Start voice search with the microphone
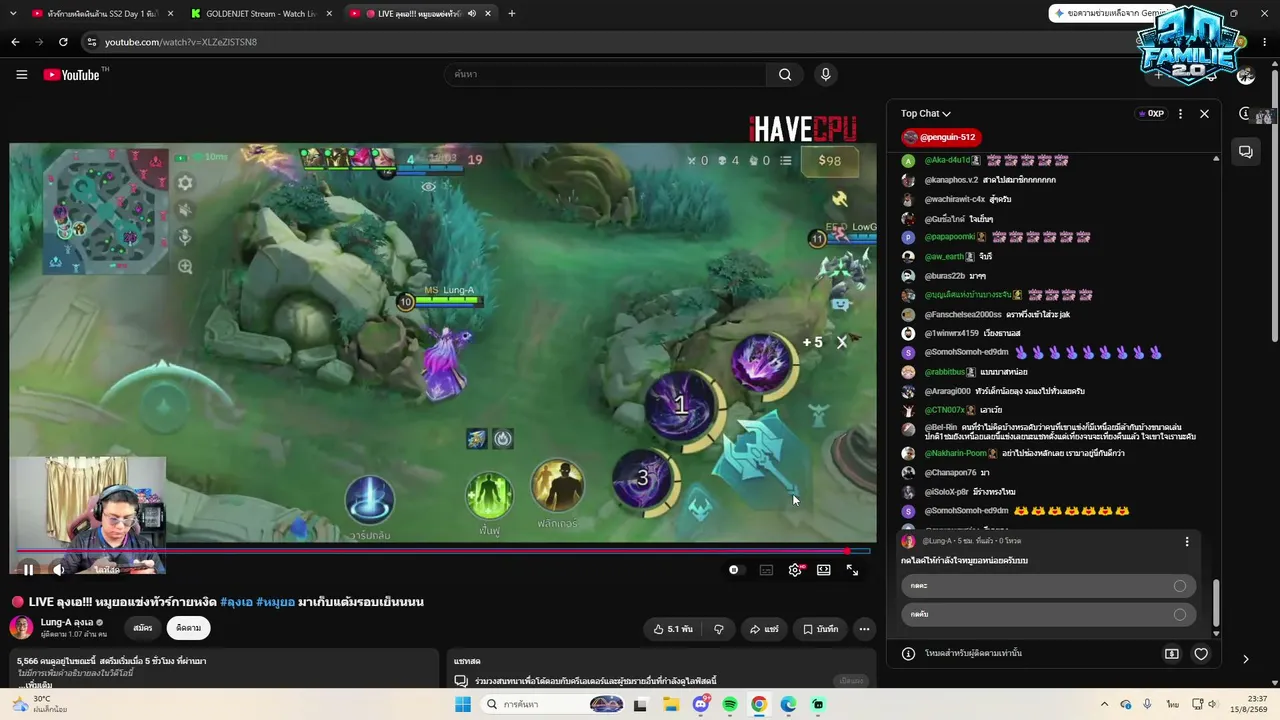1280x720 pixels. point(825,75)
